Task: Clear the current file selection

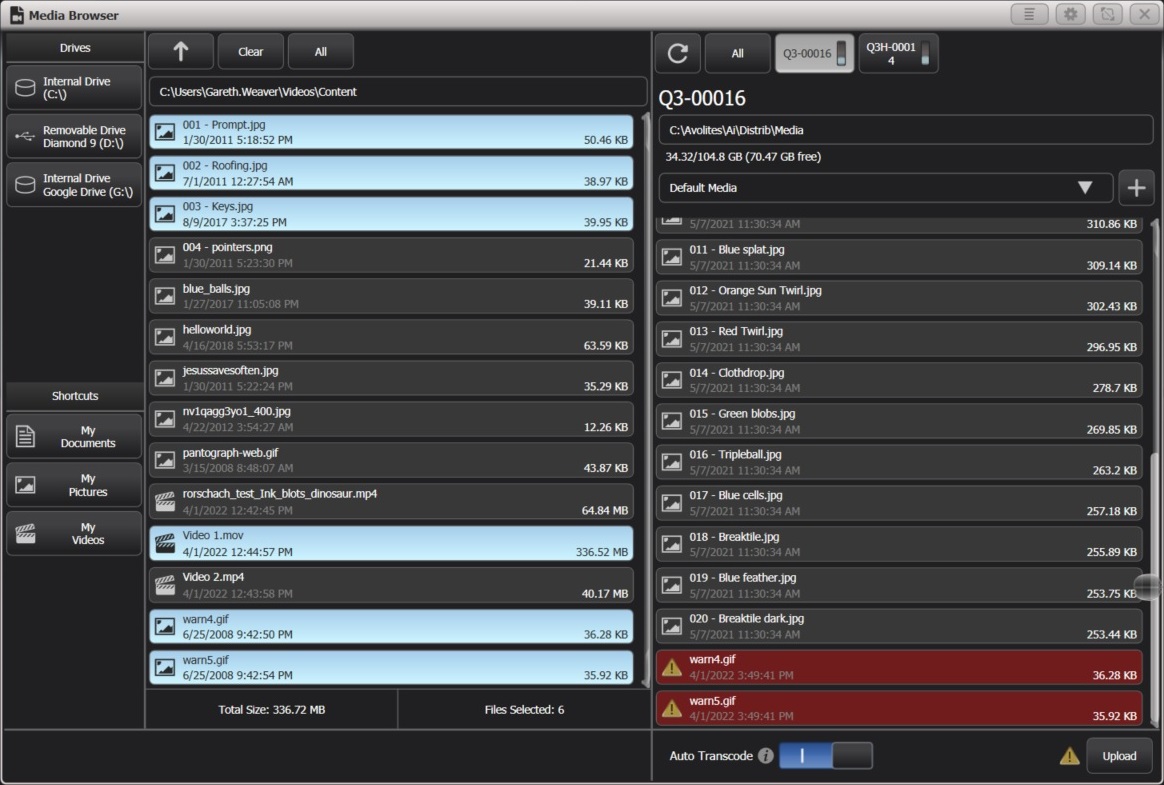Action: coord(250,51)
